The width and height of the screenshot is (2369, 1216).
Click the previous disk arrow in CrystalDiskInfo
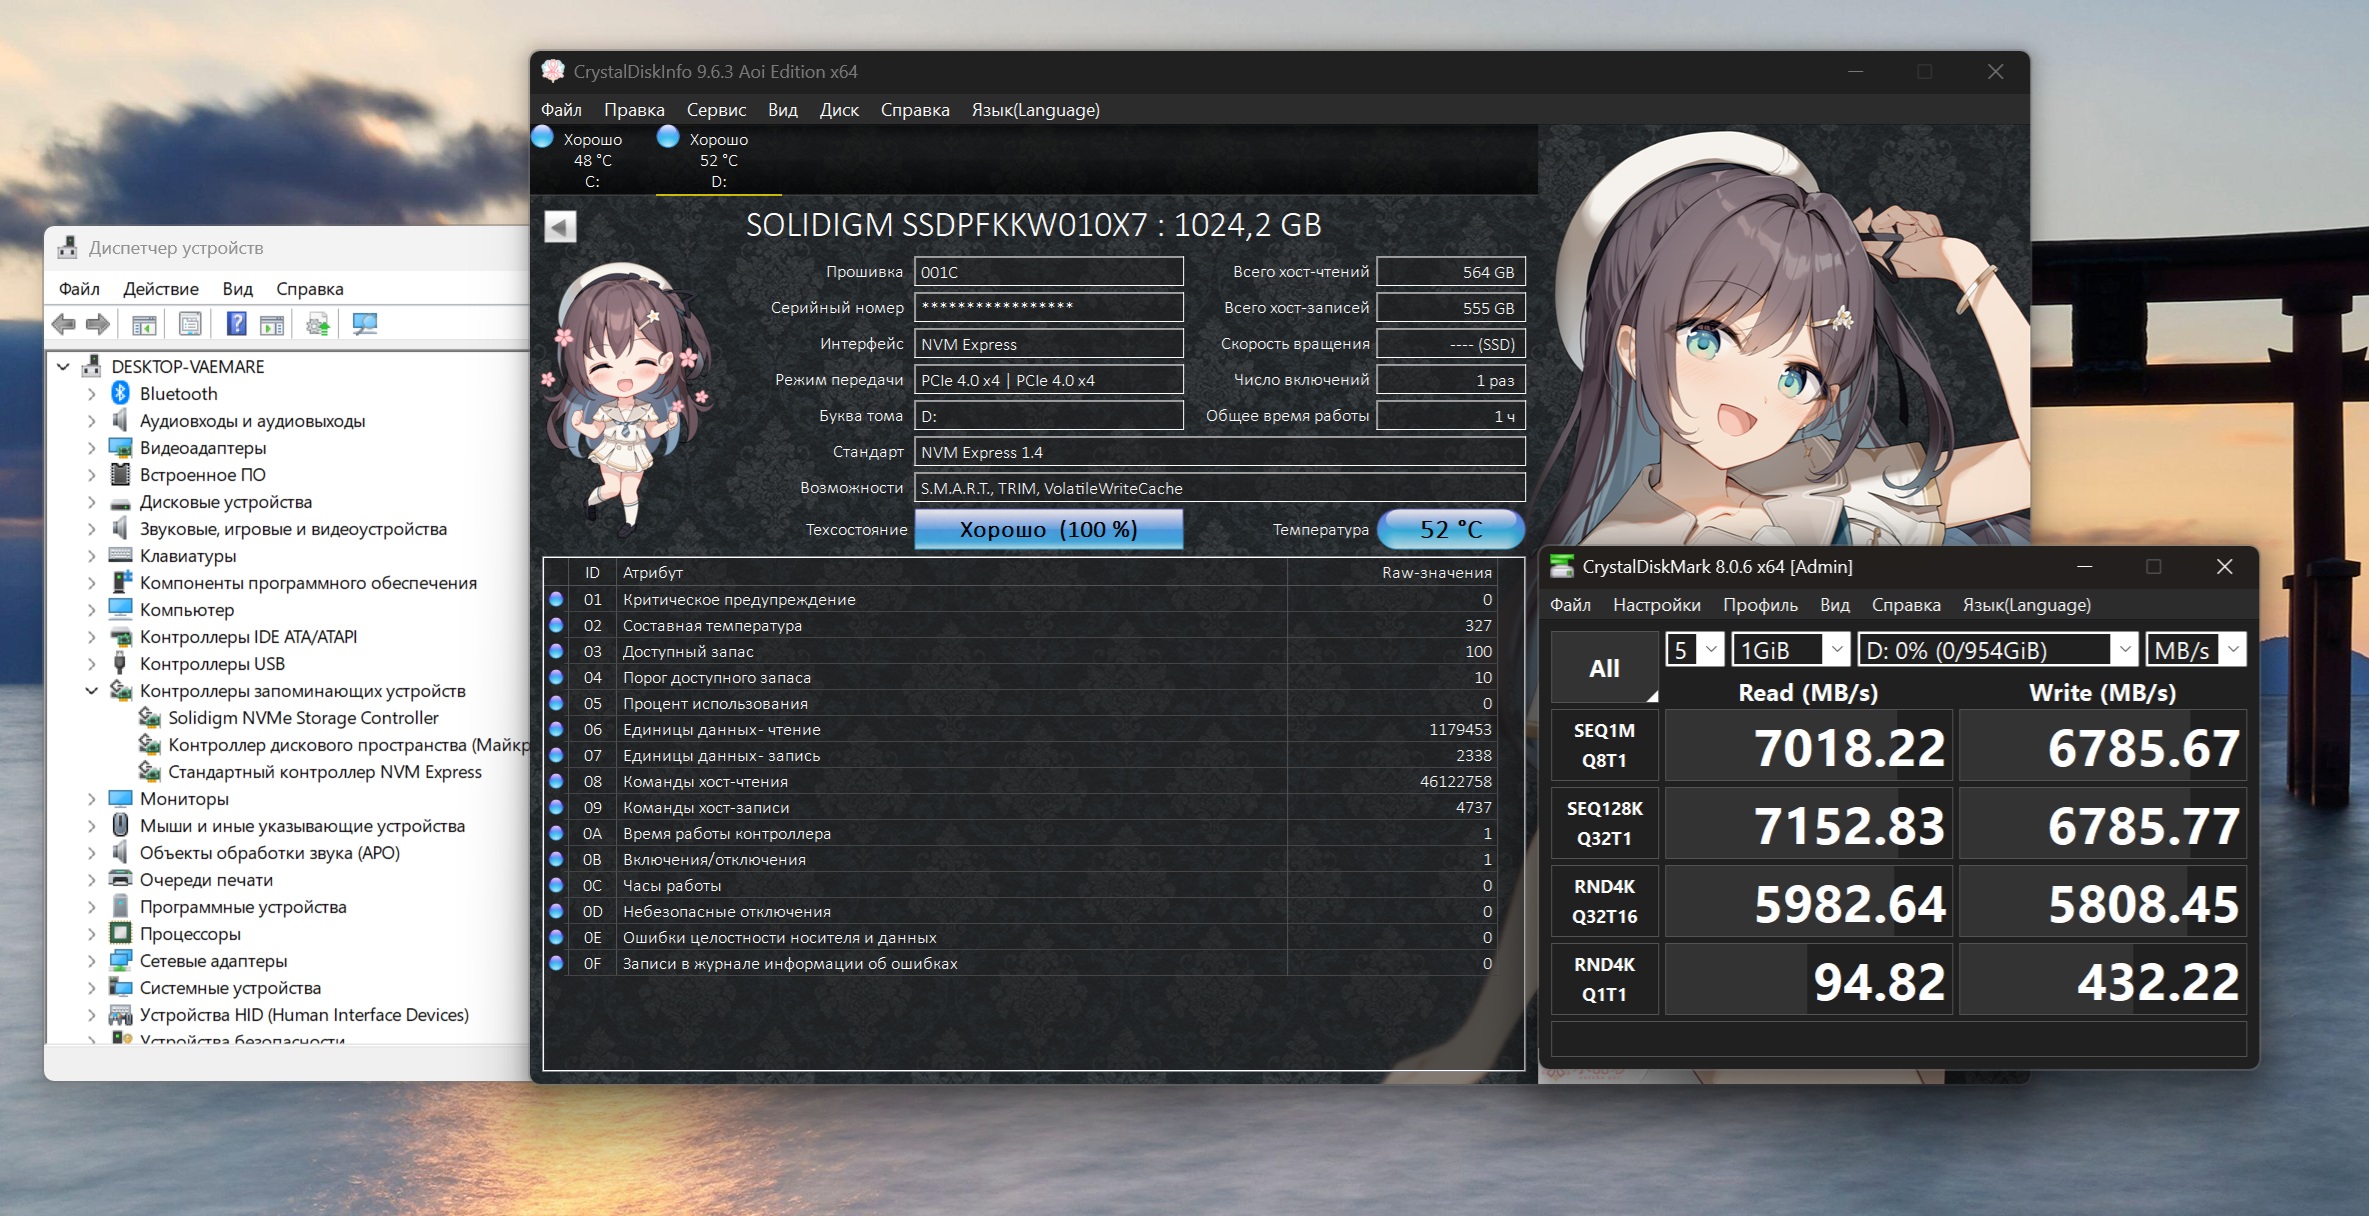point(560,227)
